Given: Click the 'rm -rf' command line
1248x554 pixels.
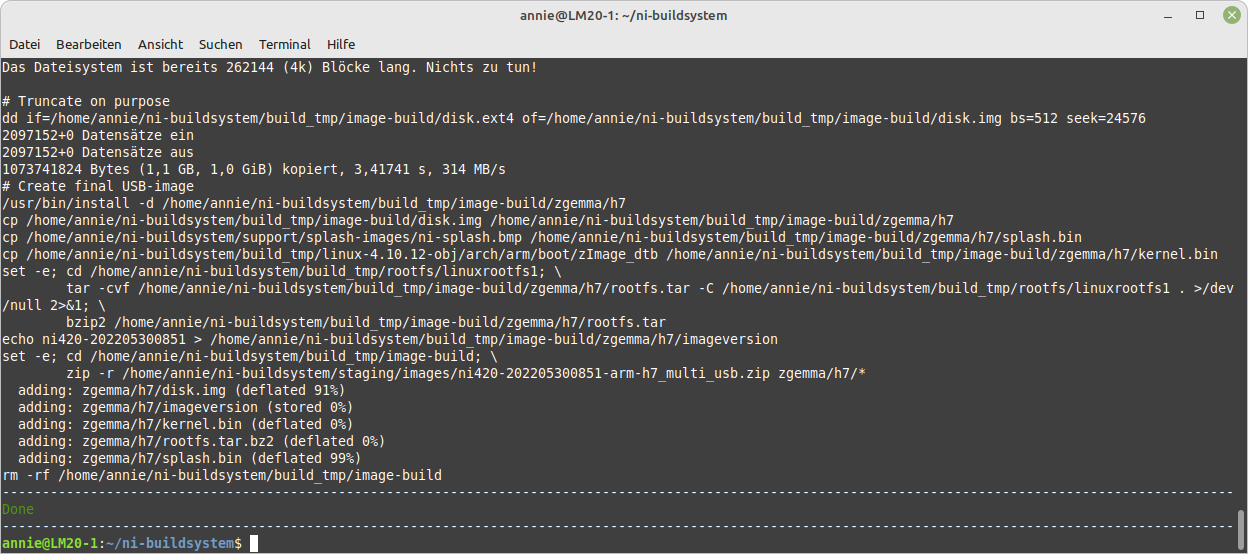Looking at the screenshot, I should [221, 475].
